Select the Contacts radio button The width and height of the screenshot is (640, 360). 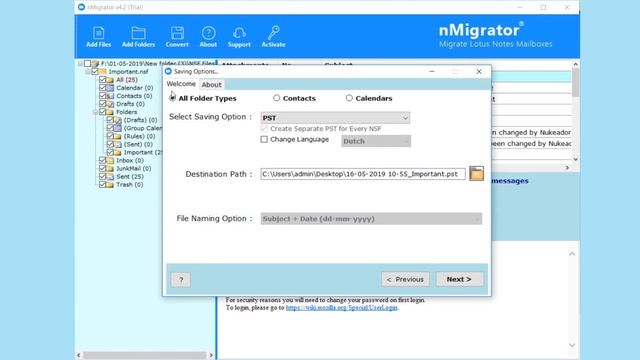[276, 98]
